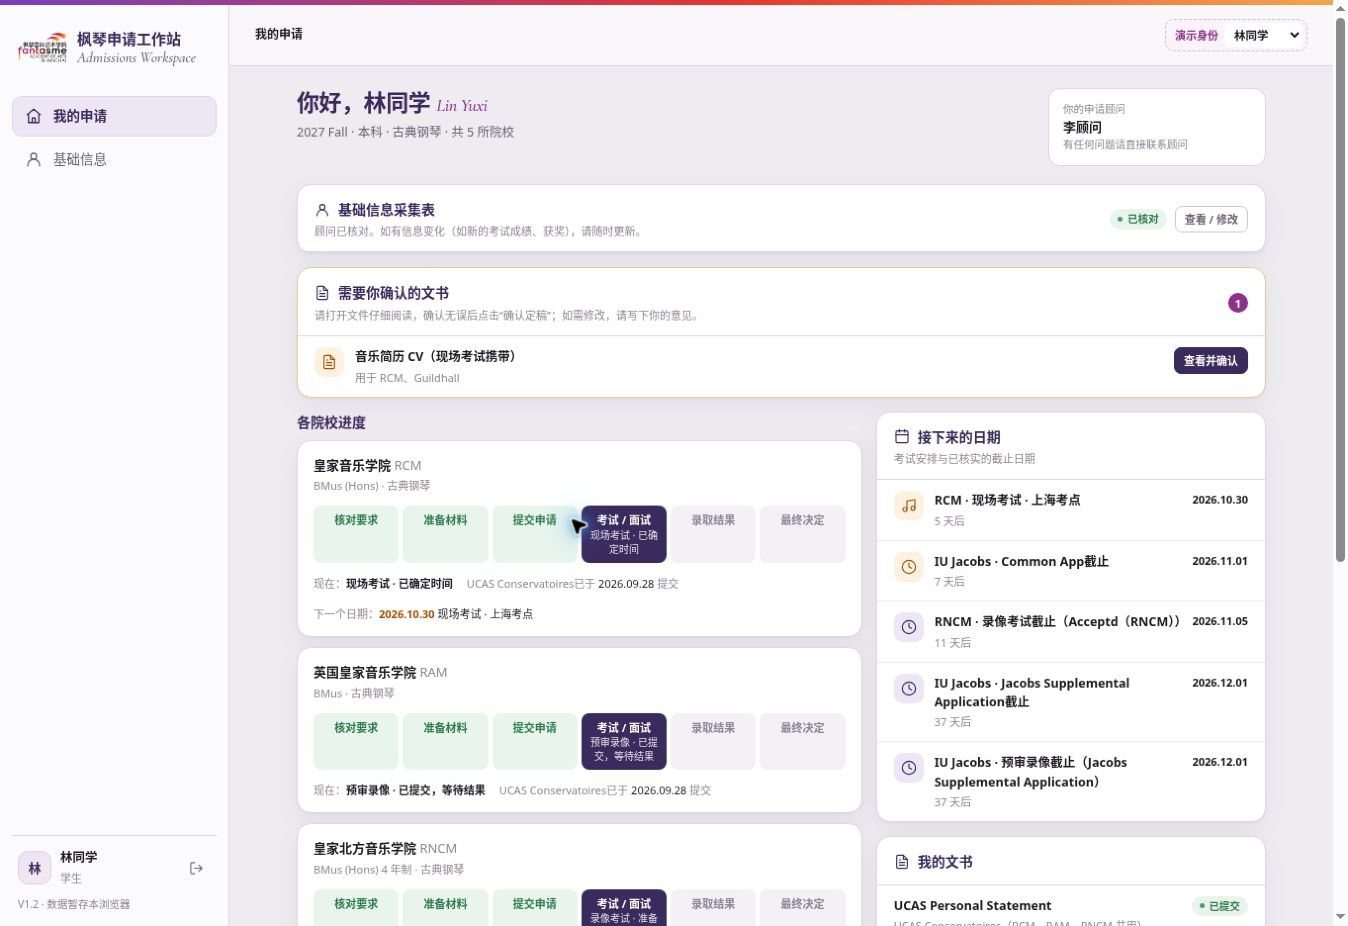
Task: Click RAM's 录取结果 stage step
Action: pyautogui.click(x=713, y=741)
